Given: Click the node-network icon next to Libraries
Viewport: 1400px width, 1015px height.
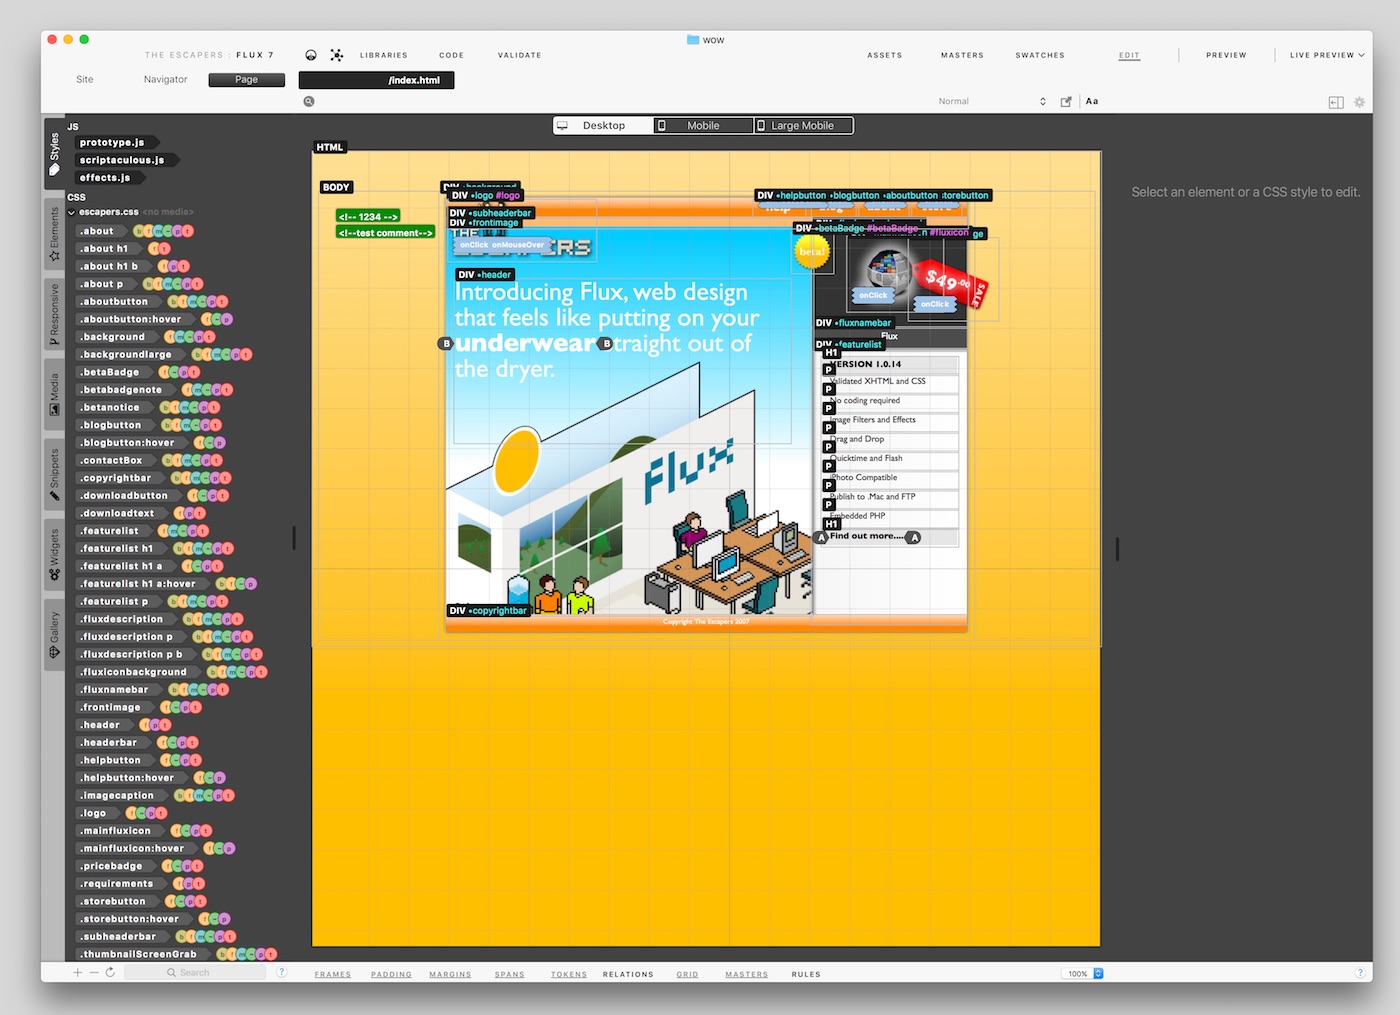Looking at the screenshot, I should [x=337, y=55].
